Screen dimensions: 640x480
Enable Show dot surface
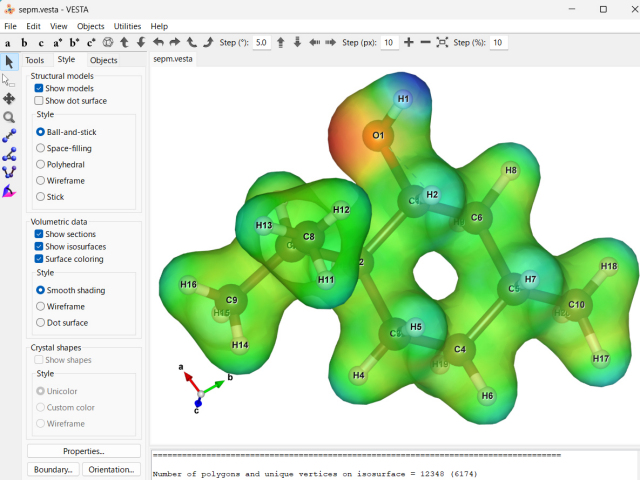[39, 101]
